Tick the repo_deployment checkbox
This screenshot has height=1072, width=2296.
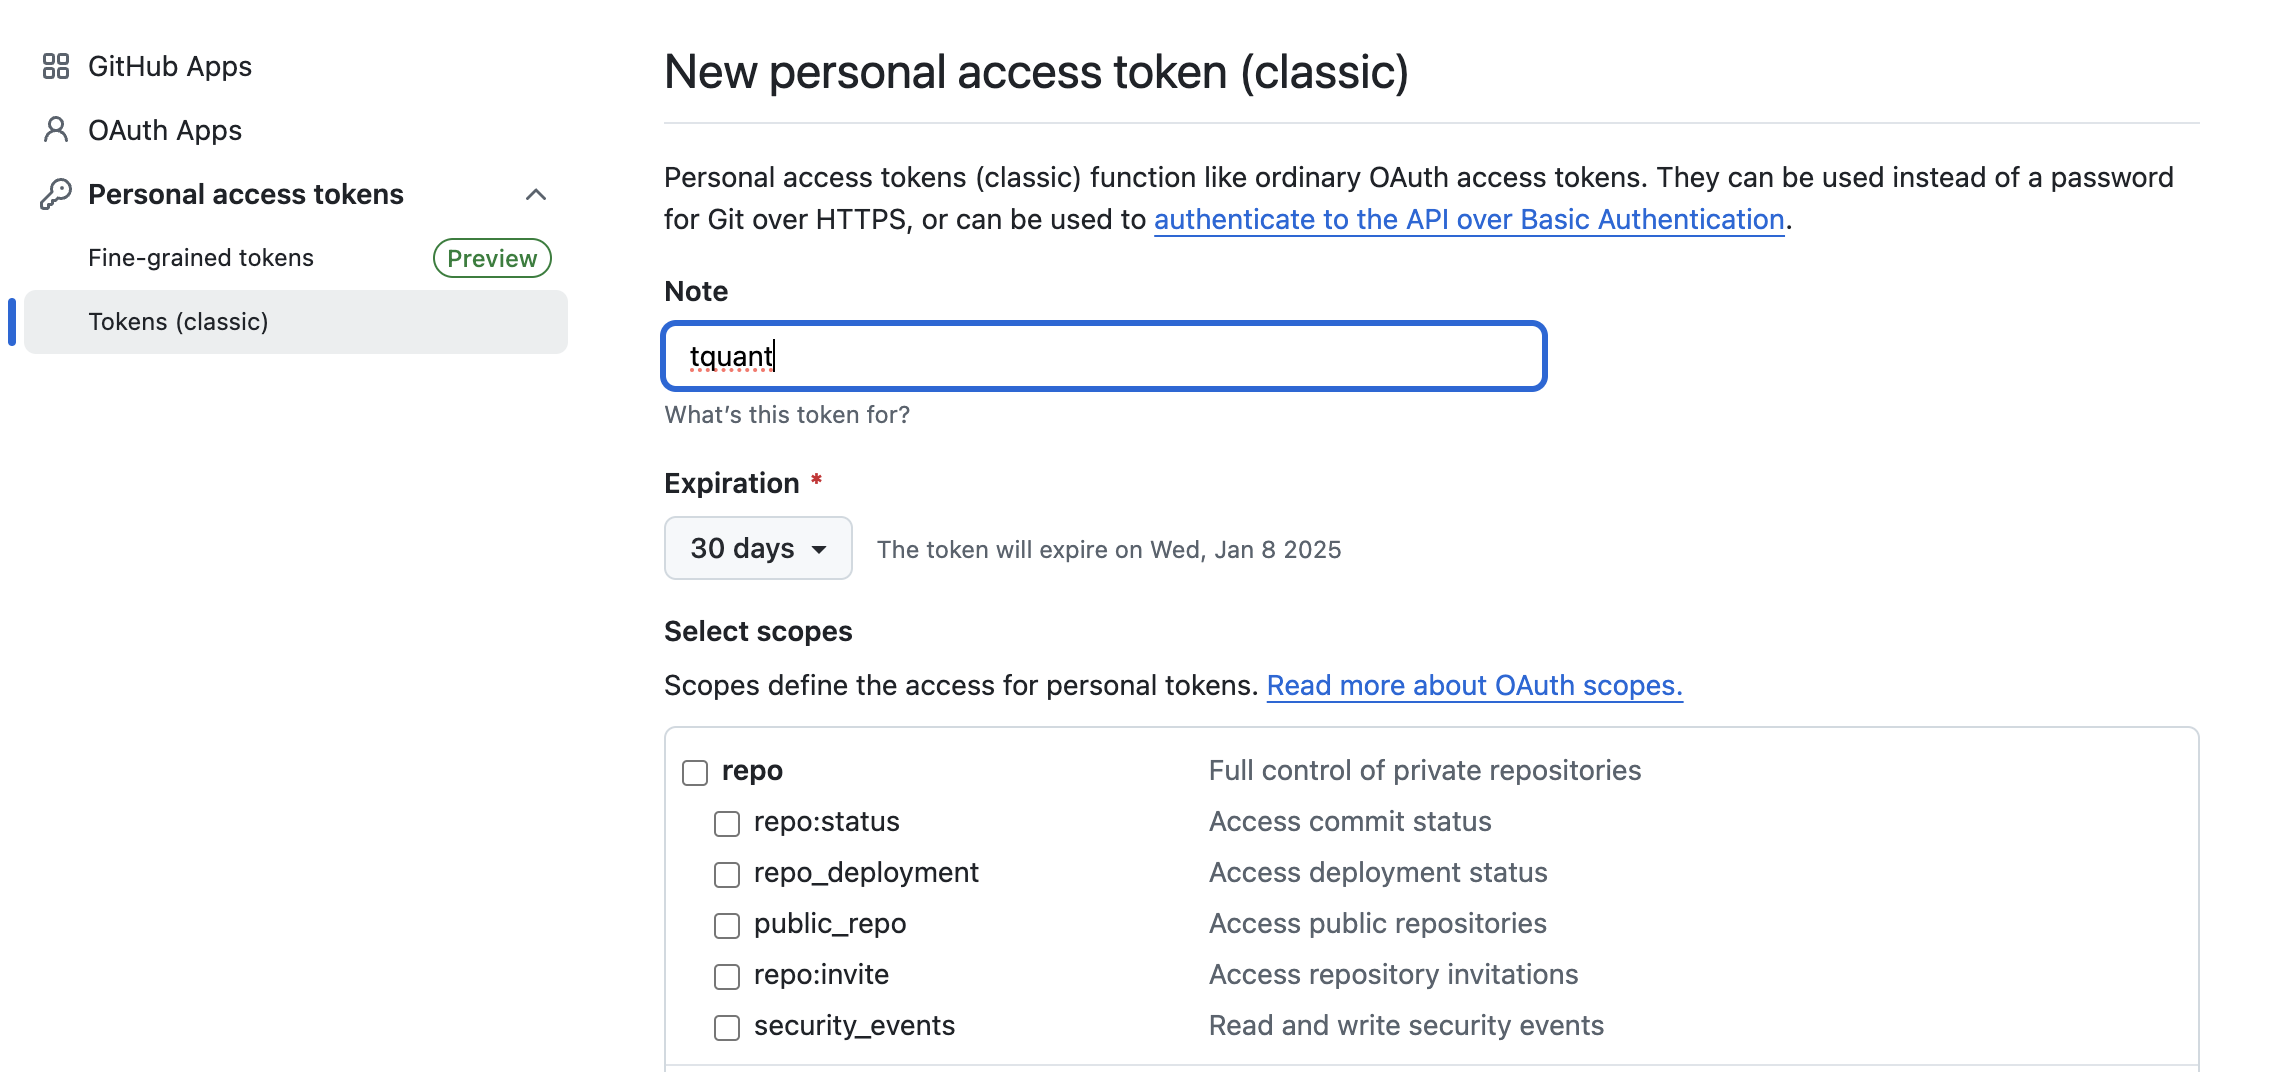click(727, 874)
